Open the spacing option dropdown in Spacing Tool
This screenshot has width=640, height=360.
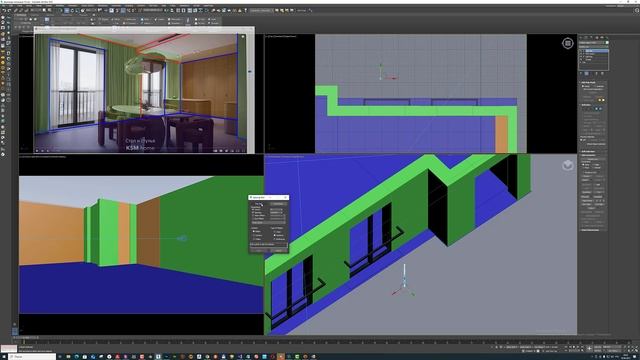pos(269,222)
